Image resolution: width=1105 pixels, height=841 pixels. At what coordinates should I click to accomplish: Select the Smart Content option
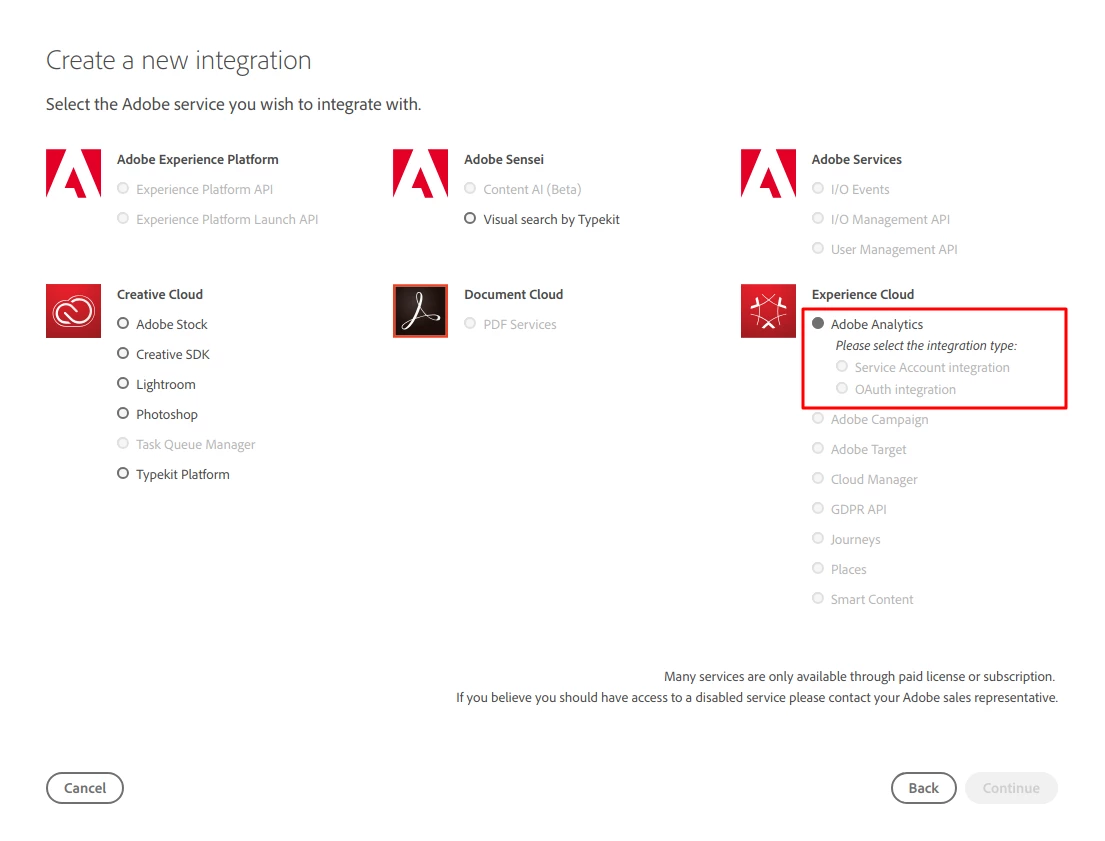click(x=817, y=598)
